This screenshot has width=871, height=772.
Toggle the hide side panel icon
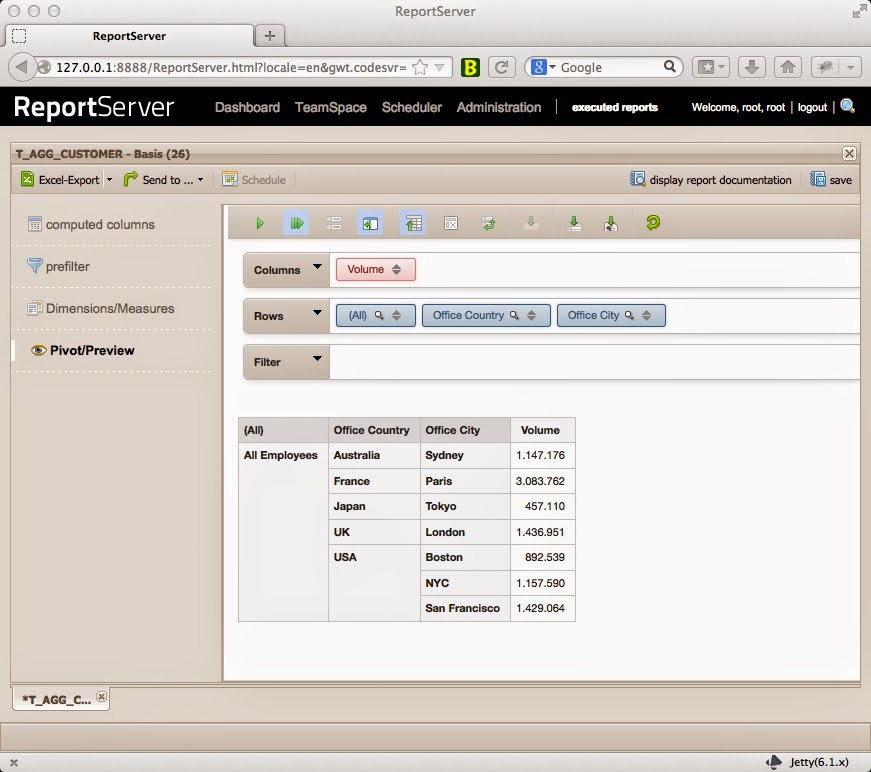pyautogui.click(x=370, y=223)
